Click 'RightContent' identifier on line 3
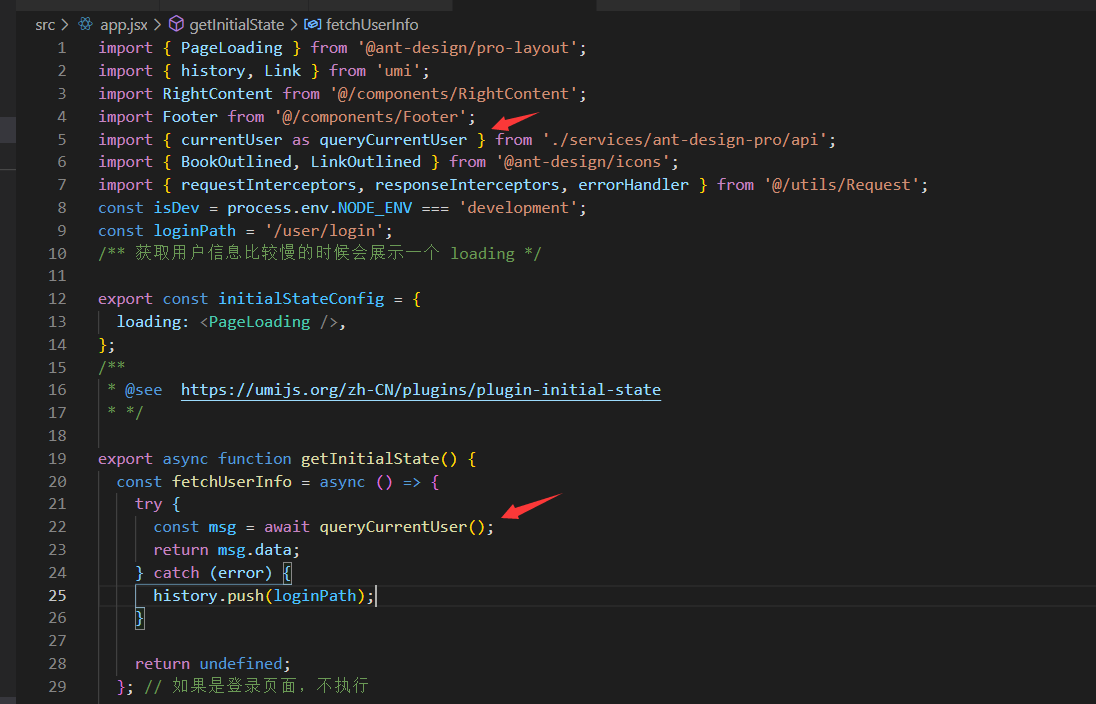Viewport: 1096px width, 704px height. click(x=217, y=94)
